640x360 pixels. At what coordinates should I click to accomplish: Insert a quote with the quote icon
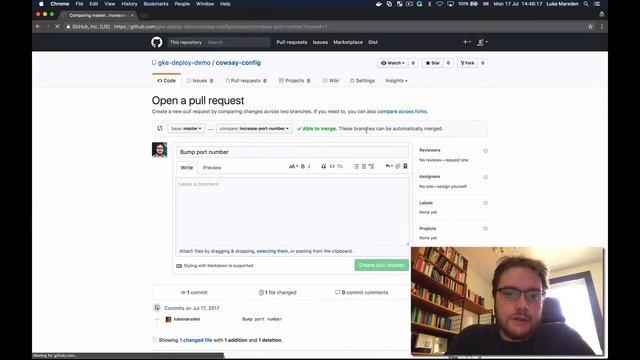point(324,166)
